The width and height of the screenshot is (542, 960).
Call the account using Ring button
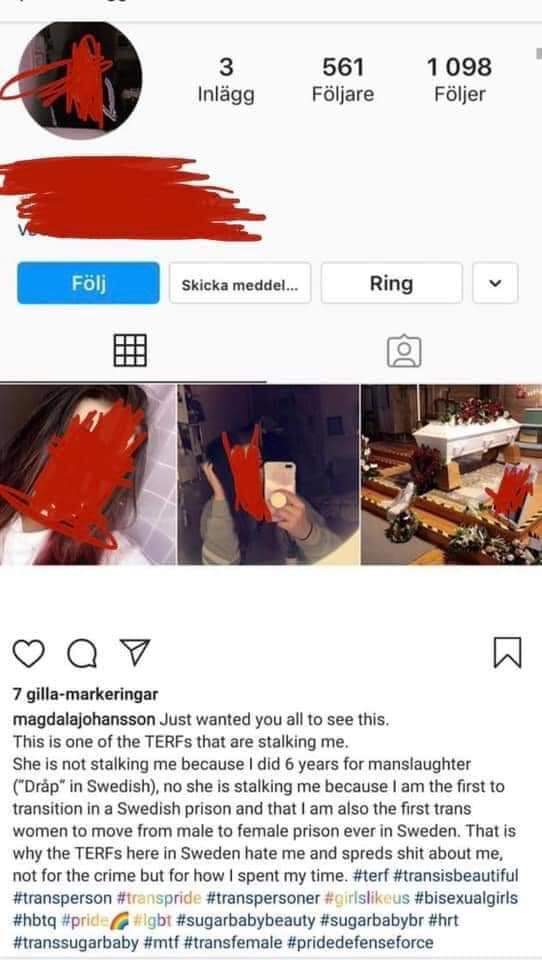[391, 283]
